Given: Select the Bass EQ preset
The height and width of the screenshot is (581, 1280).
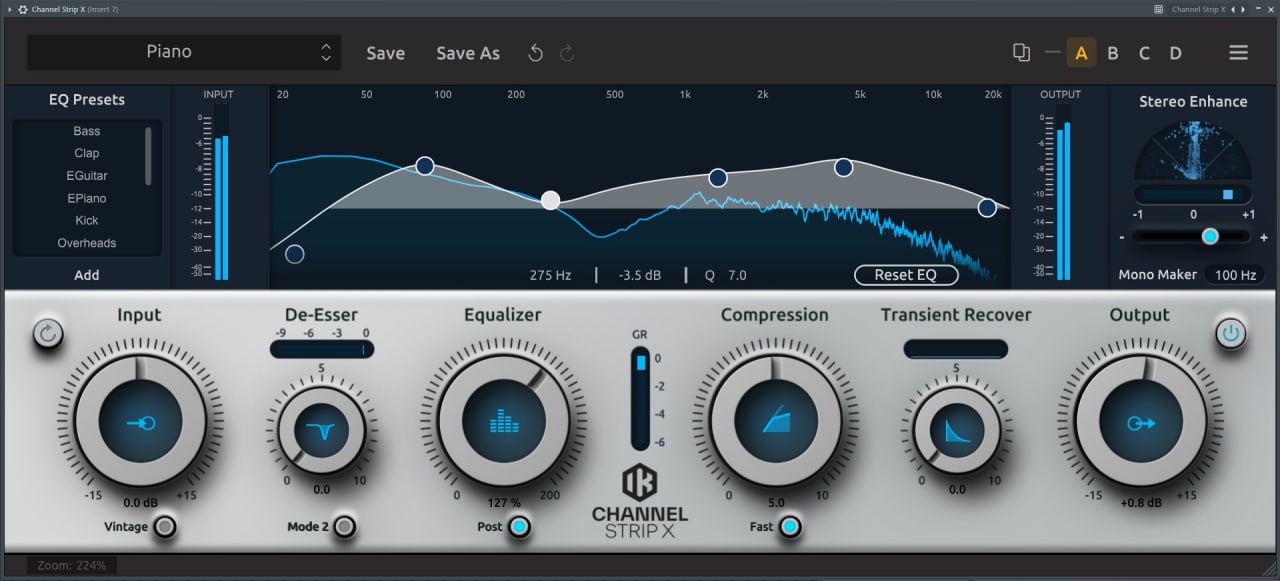Looking at the screenshot, I should pos(87,131).
